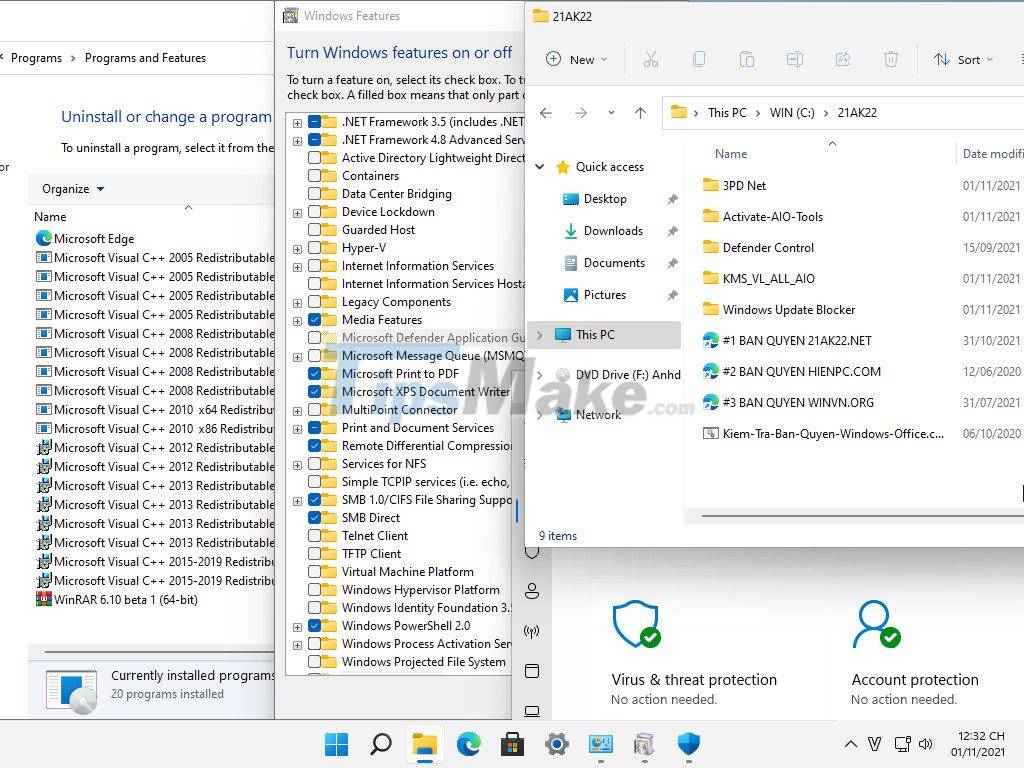
Task: Open the Microsoft Edge entry icon in programs list
Action: click(x=44, y=238)
